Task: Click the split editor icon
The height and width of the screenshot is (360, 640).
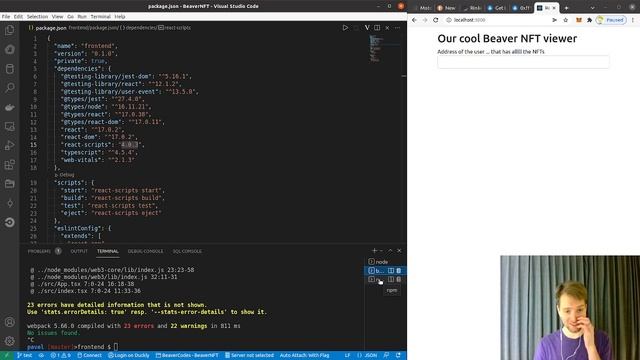Action: pyautogui.click(x=377, y=28)
